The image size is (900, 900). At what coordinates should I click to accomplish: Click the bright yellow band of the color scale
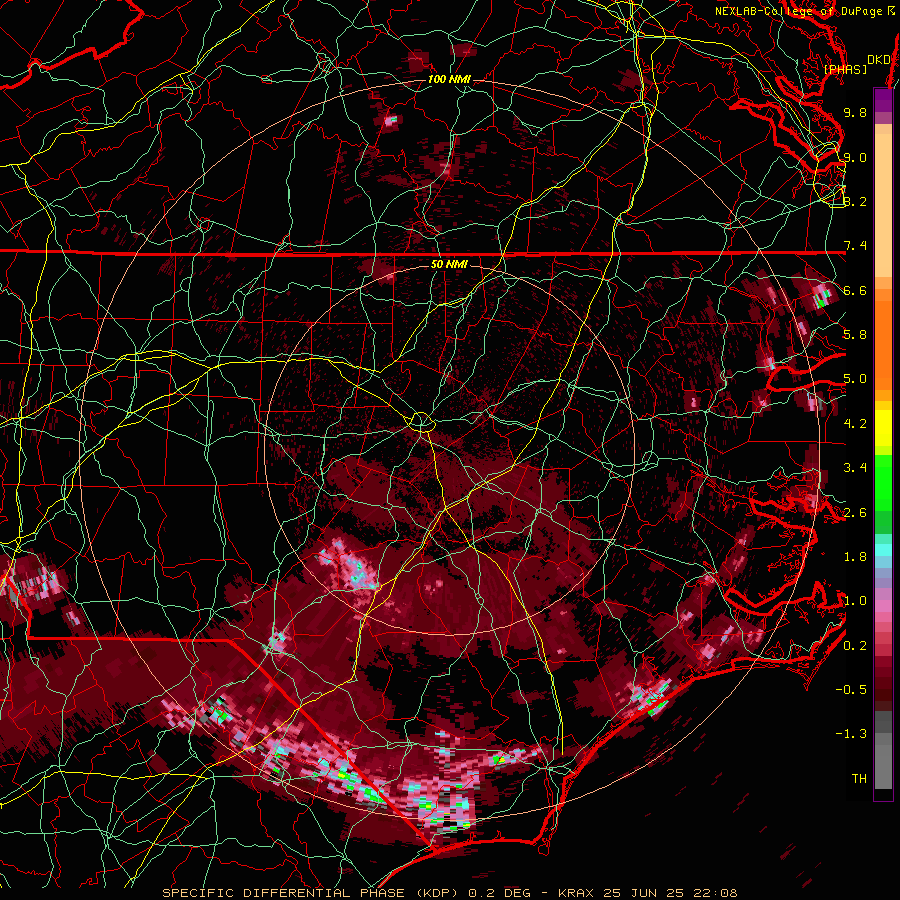point(883,428)
